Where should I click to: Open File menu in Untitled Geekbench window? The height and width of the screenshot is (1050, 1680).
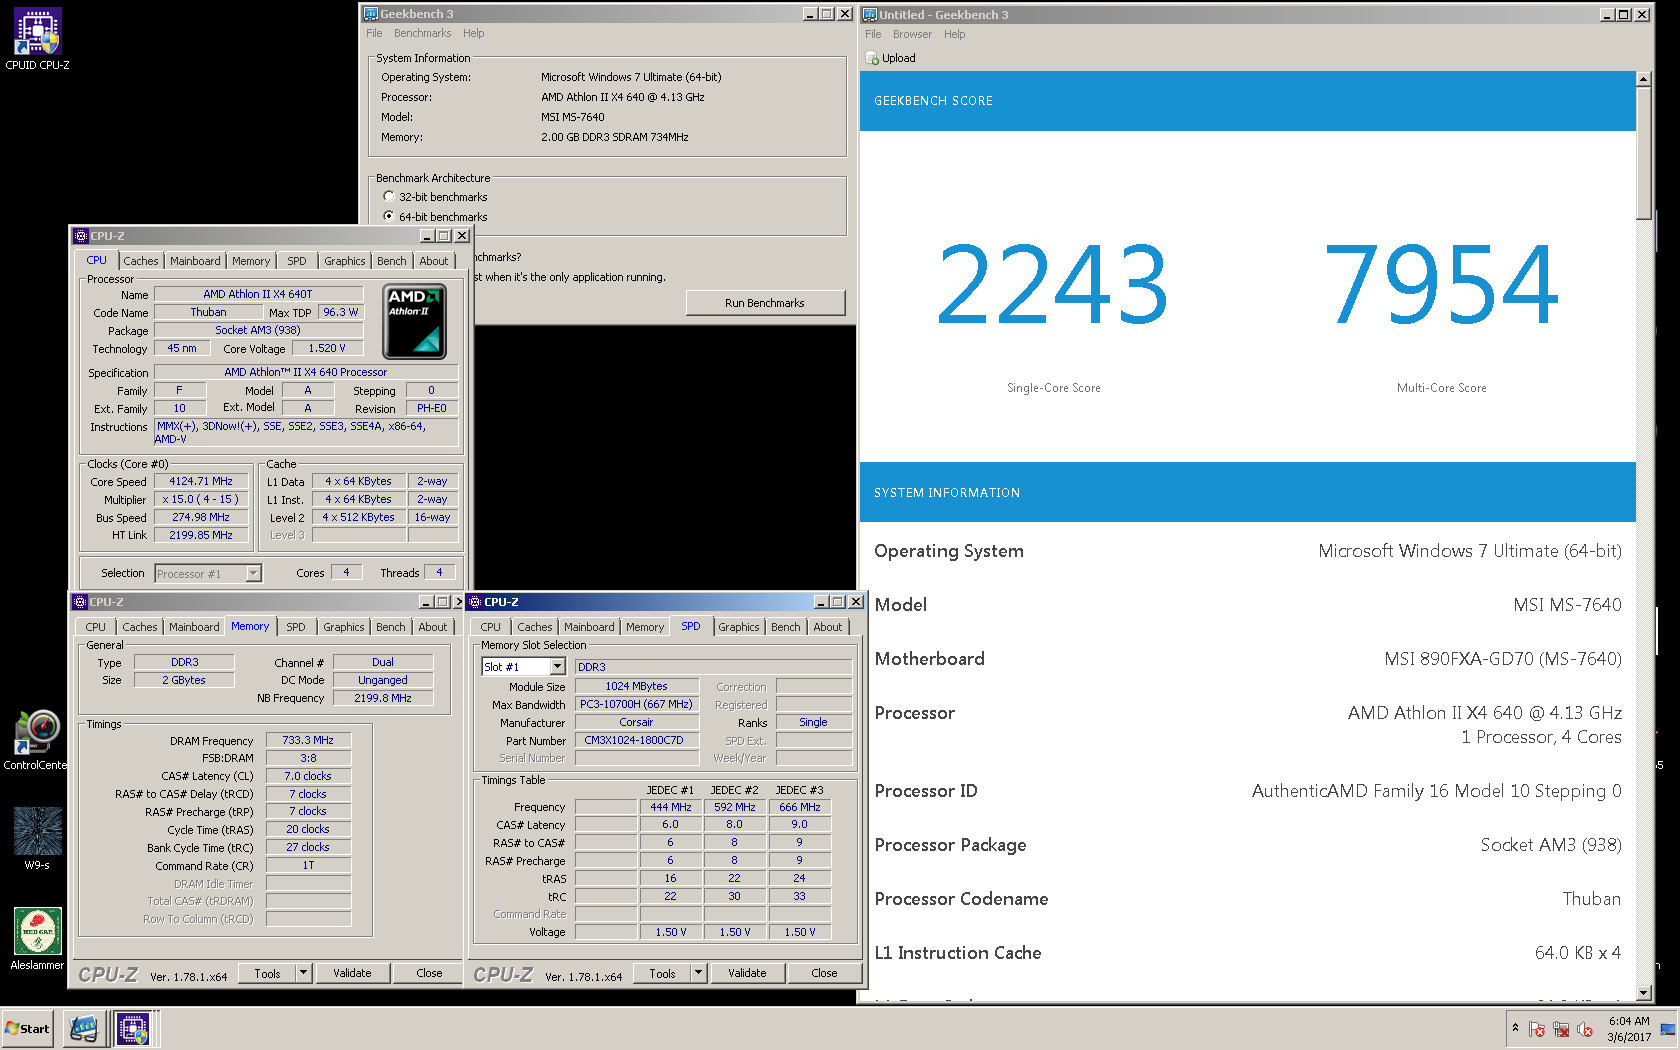873,34
